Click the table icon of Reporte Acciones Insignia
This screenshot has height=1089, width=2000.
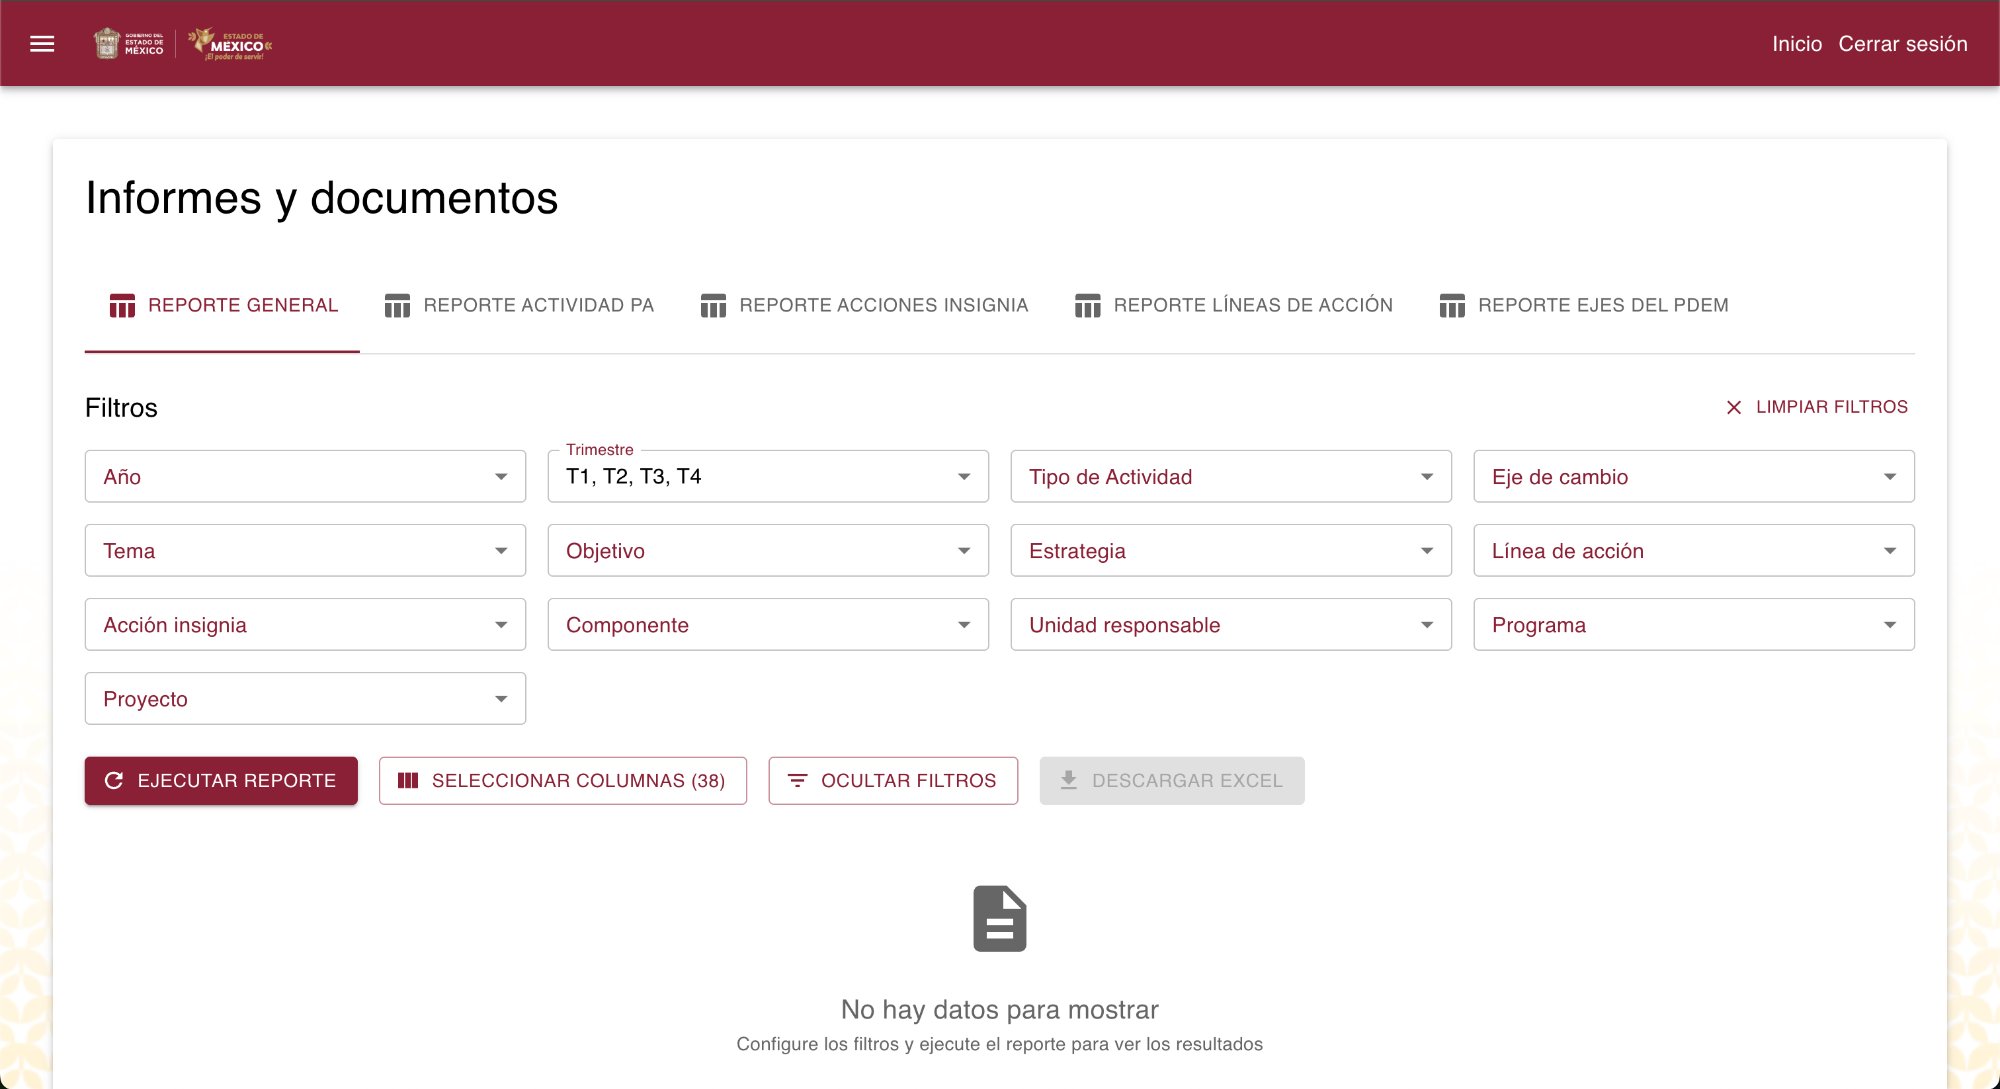(713, 306)
